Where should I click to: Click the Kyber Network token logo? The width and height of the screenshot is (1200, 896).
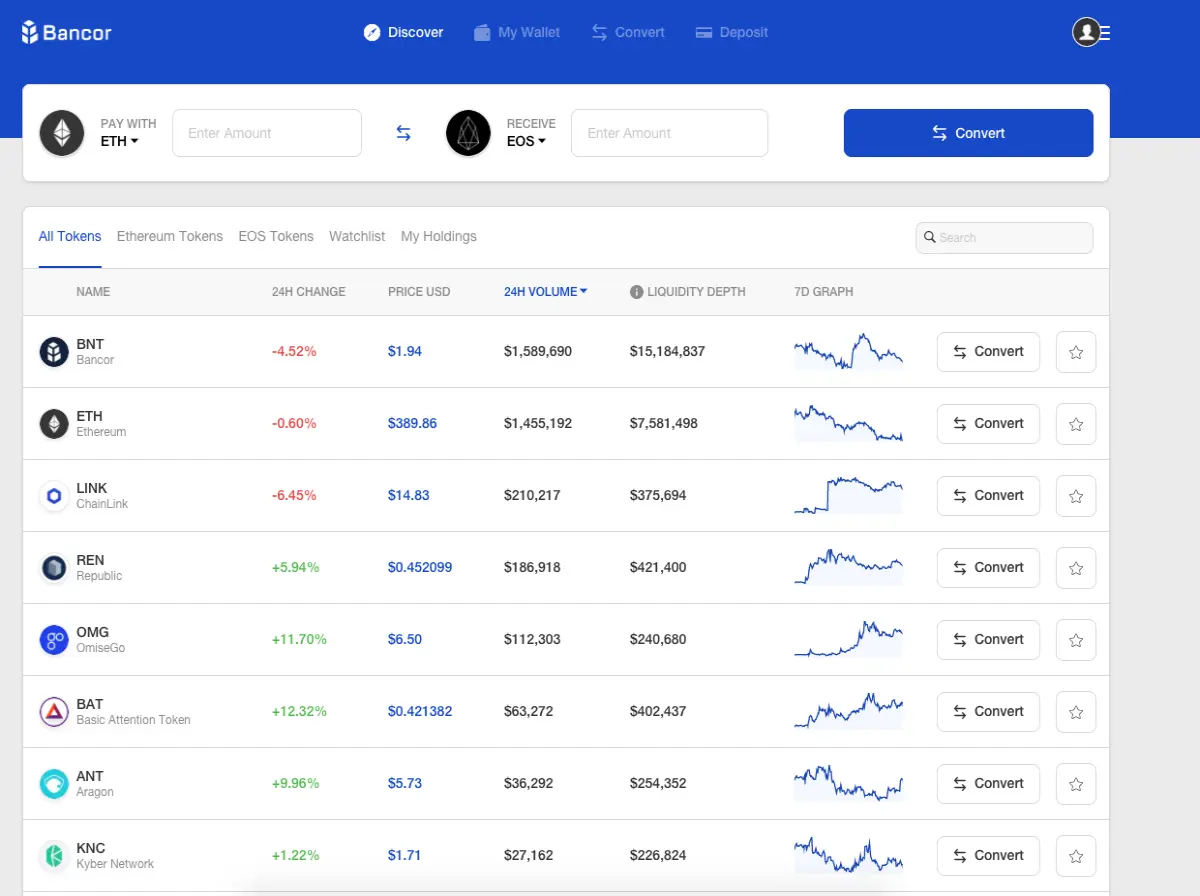point(53,856)
